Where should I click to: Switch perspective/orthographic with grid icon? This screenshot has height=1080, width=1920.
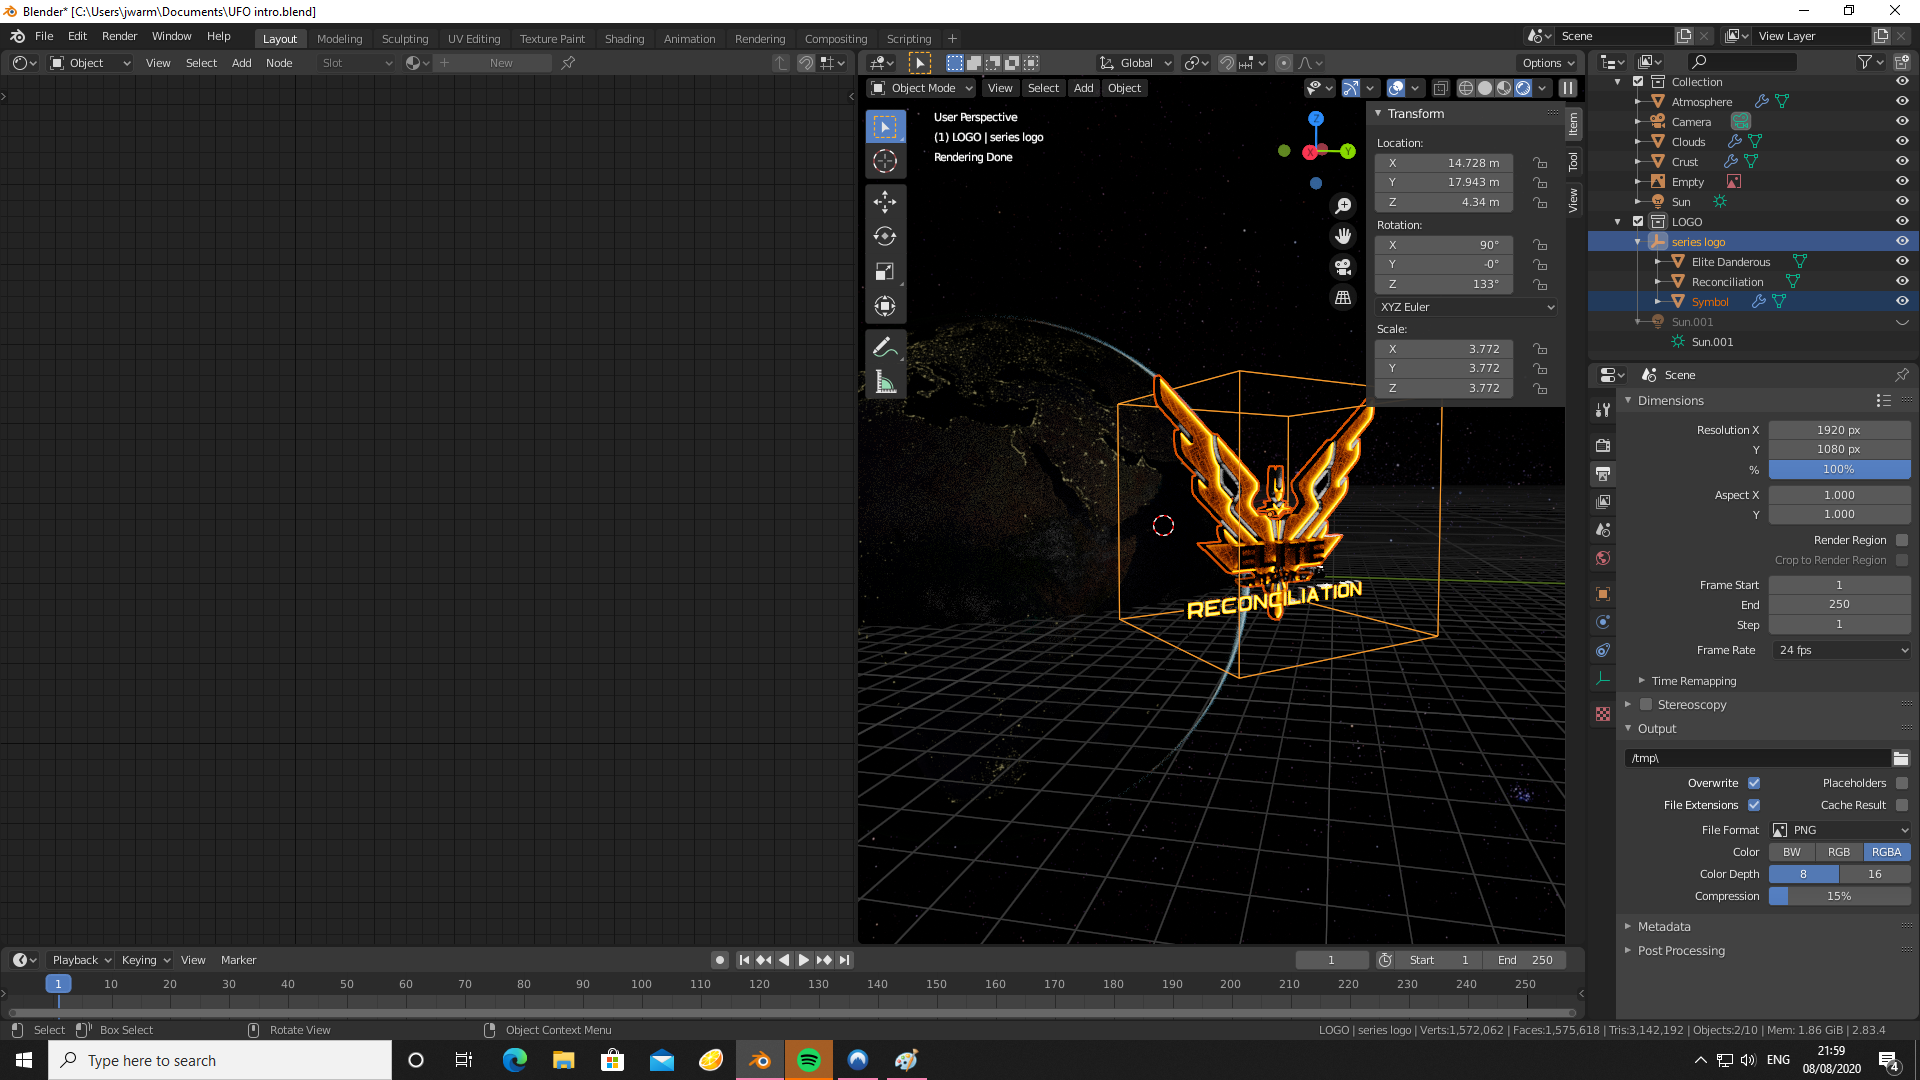[x=1343, y=297]
